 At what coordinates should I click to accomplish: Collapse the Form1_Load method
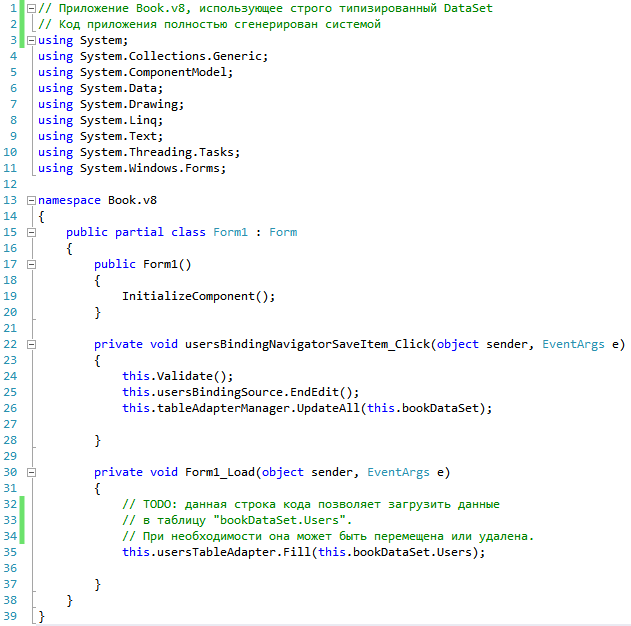pos(31,472)
